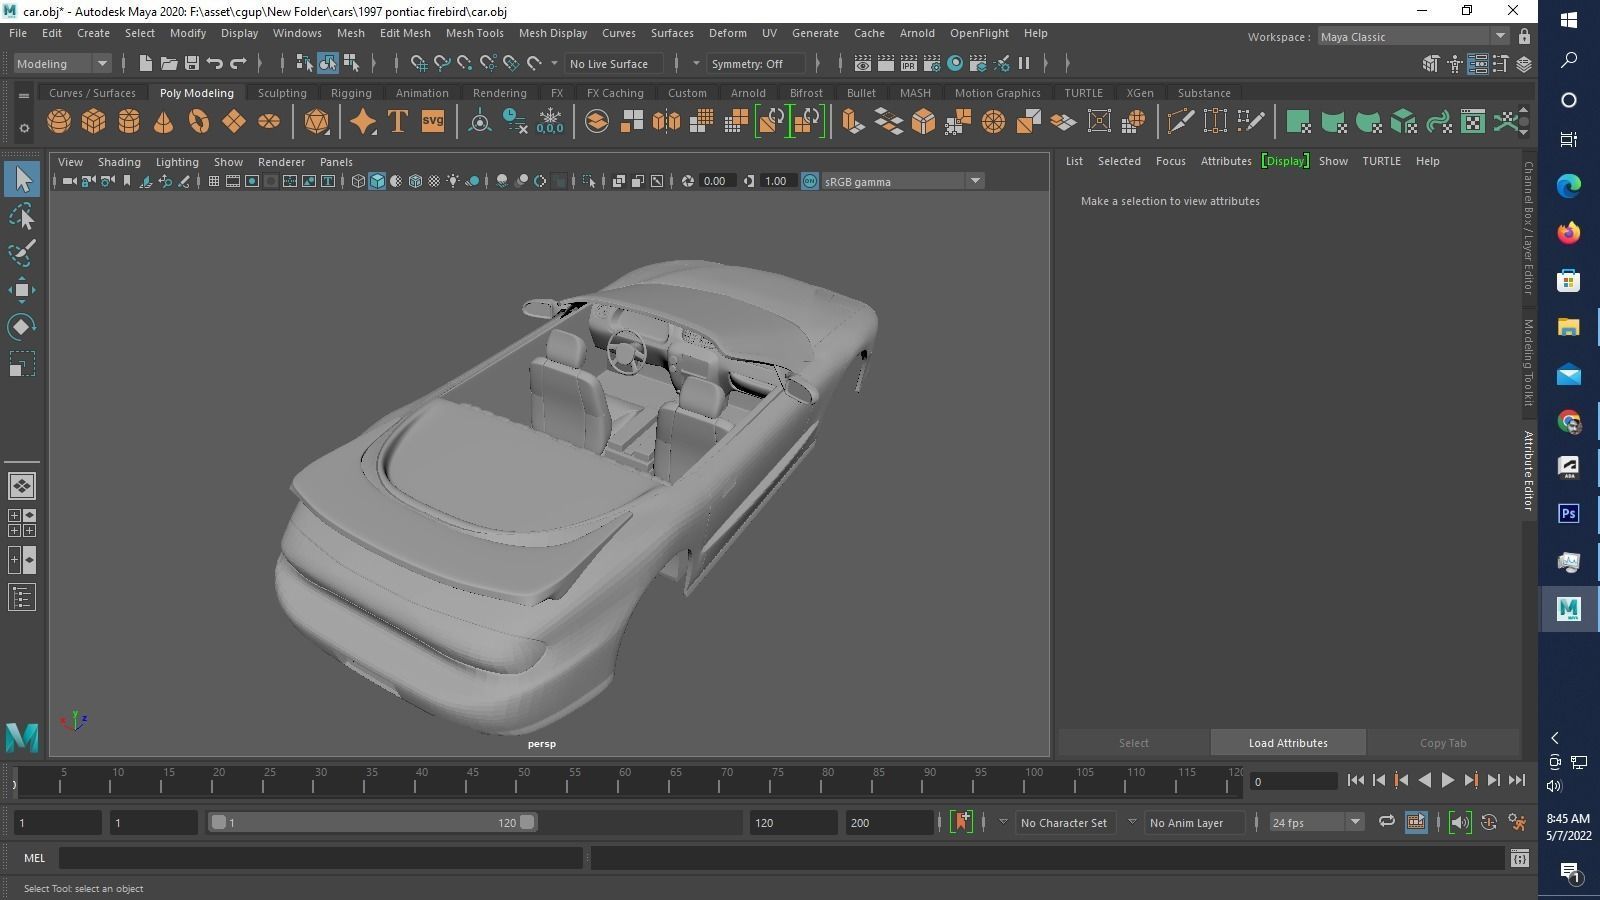Create a polygon cube from the shelf
1600x900 pixels.
coord(94,122)
